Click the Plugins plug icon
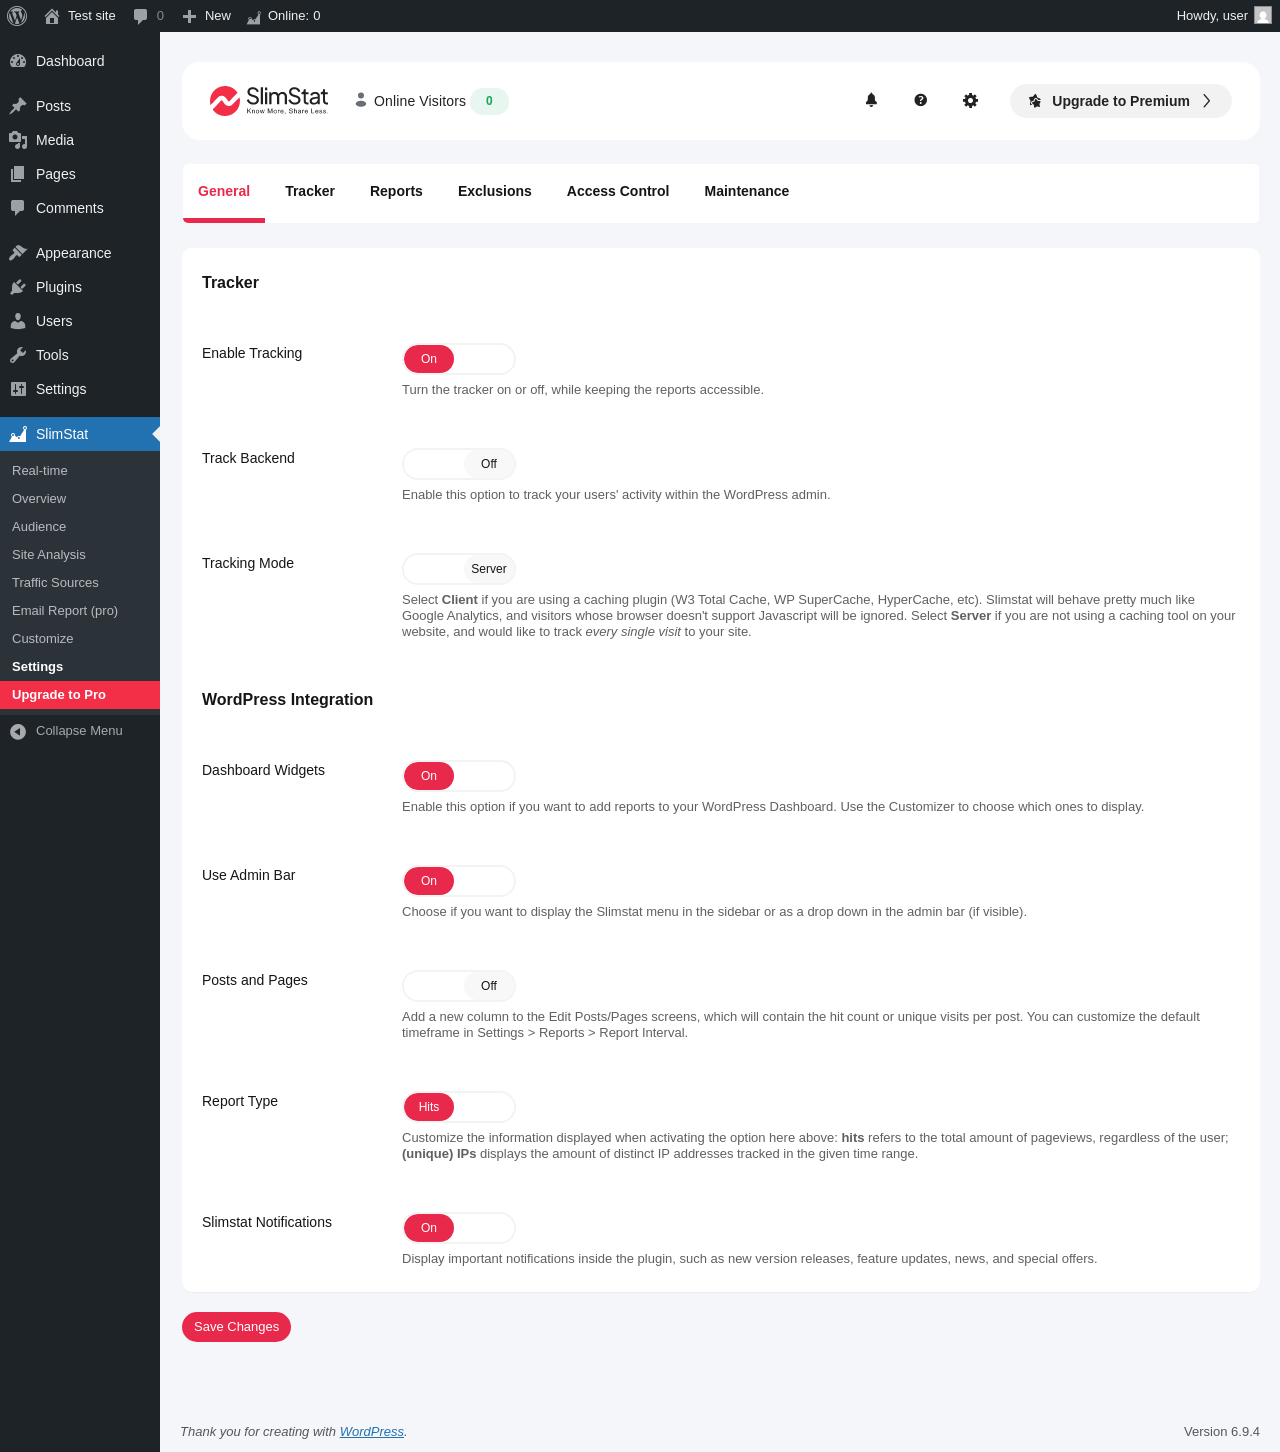1280x1452 pixels. click(x=18, y=287)
